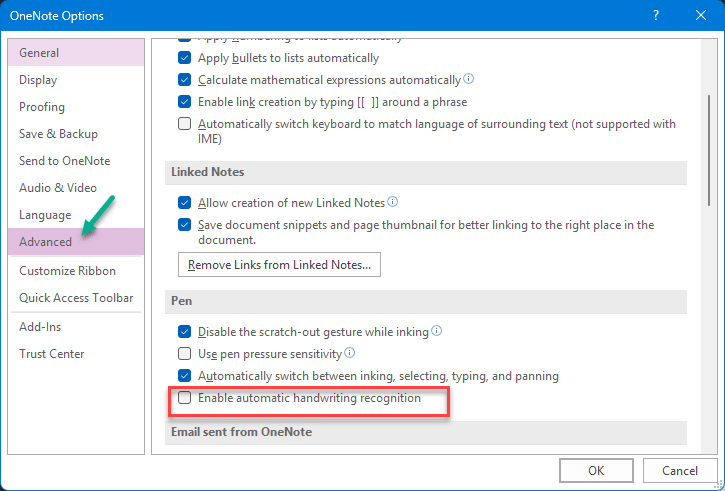Toggle Save document snippets and page thumbnail
The image size is (725, 491).
[184, 225]
